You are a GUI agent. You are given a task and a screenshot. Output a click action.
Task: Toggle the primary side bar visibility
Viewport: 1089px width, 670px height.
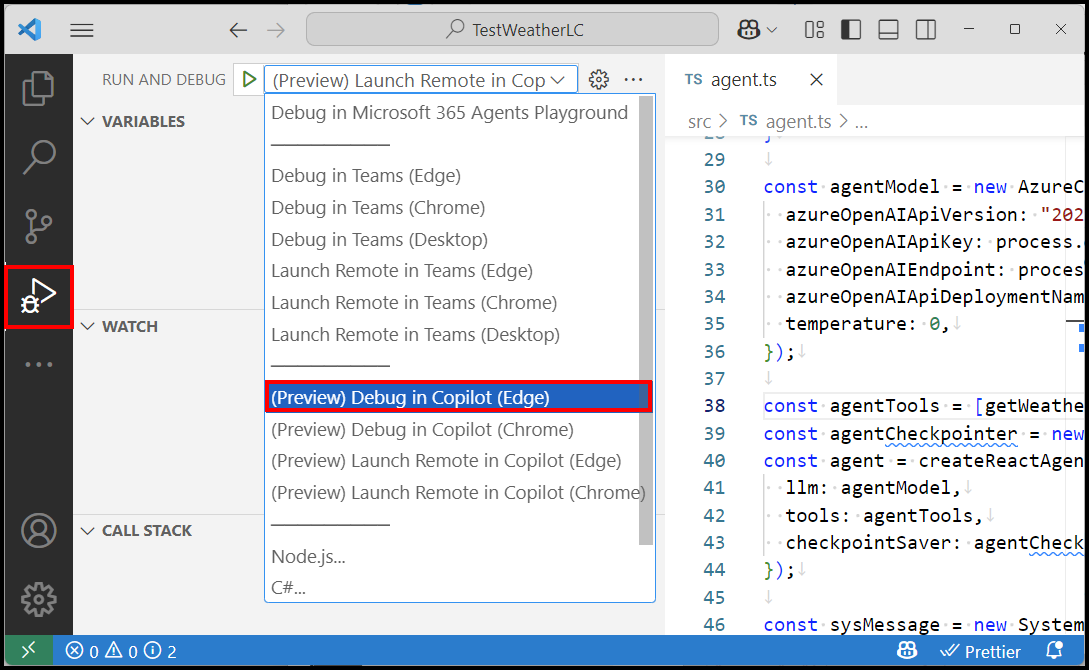[851, 29]
